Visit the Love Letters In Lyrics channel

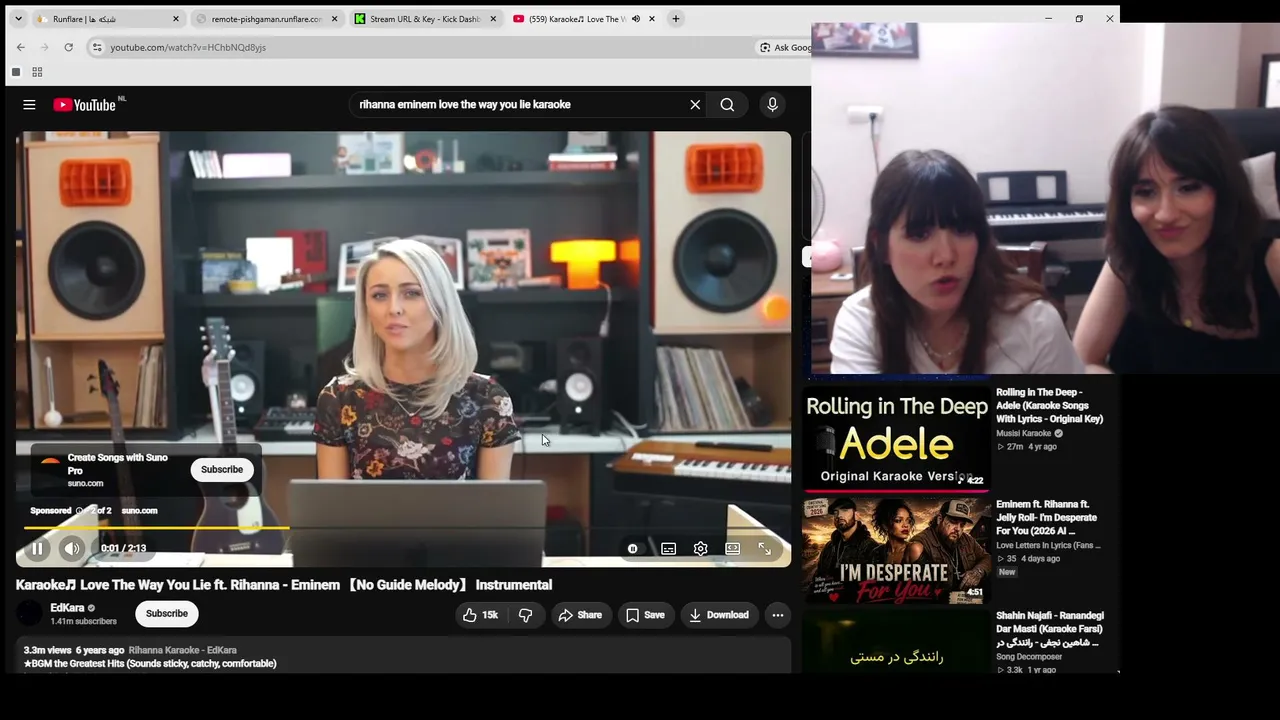[1048, 546]
